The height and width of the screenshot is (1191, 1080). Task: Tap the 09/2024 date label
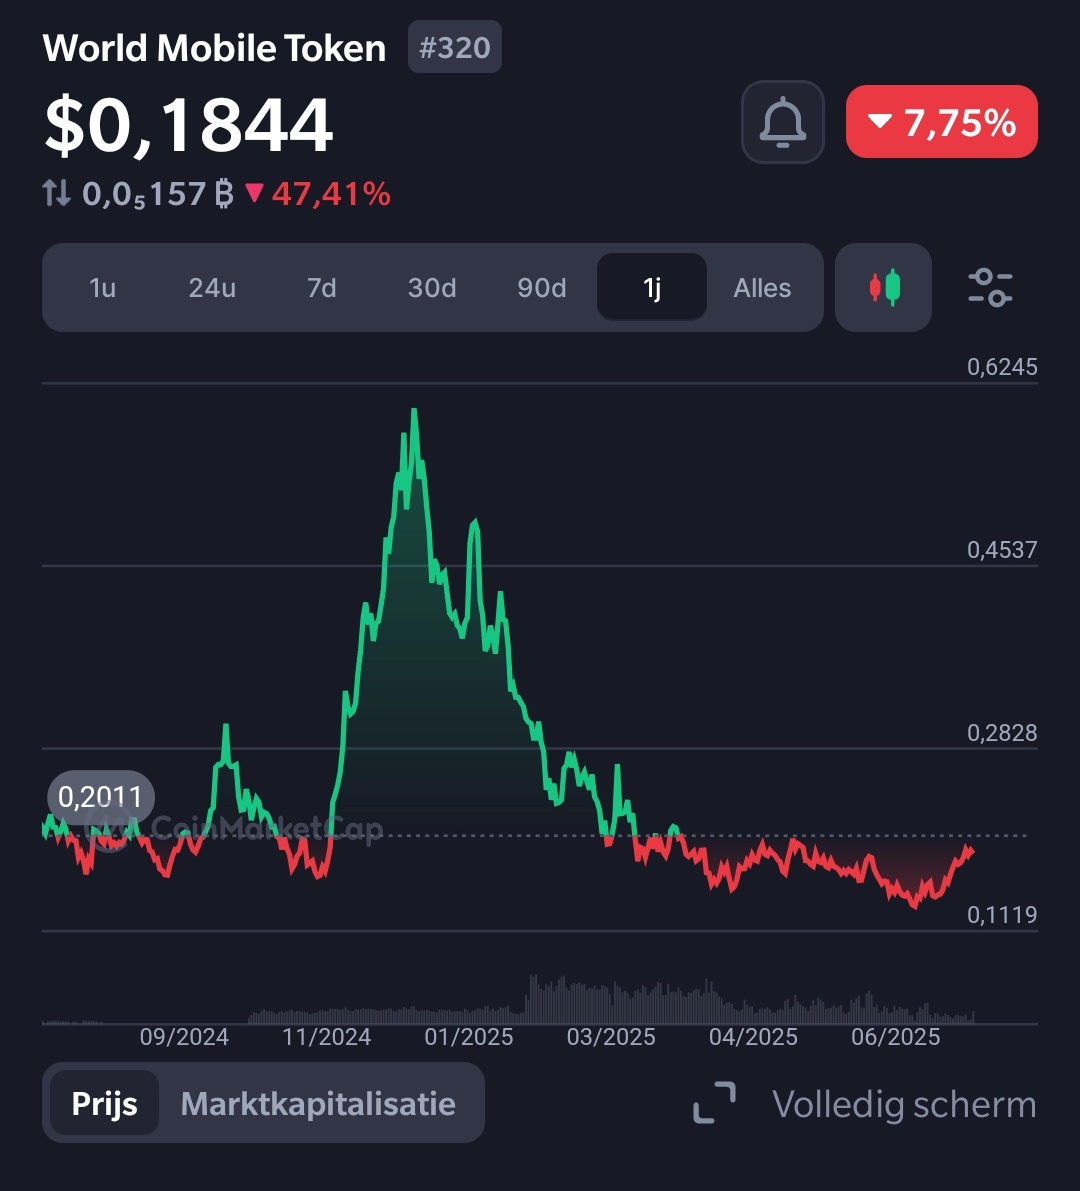pyautogui.click(x=185, y=1037)
